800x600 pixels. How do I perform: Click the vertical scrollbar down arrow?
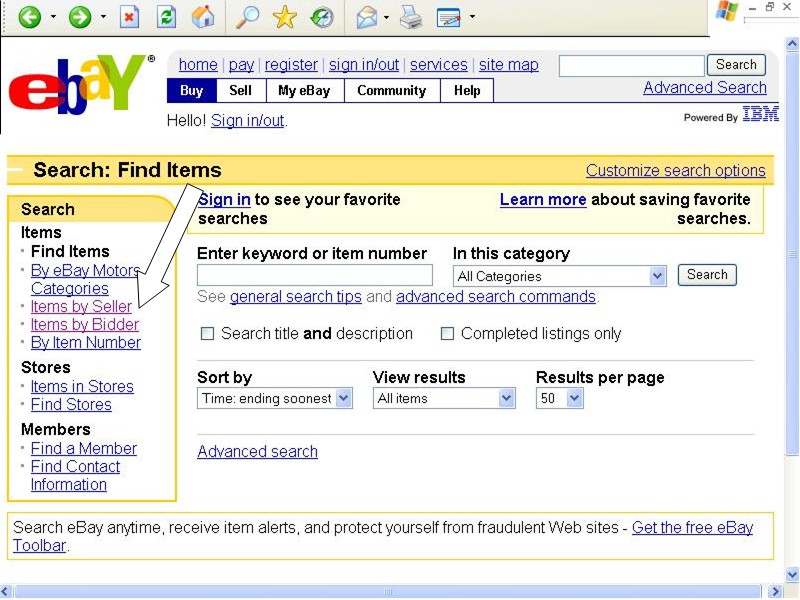point(792,574)
